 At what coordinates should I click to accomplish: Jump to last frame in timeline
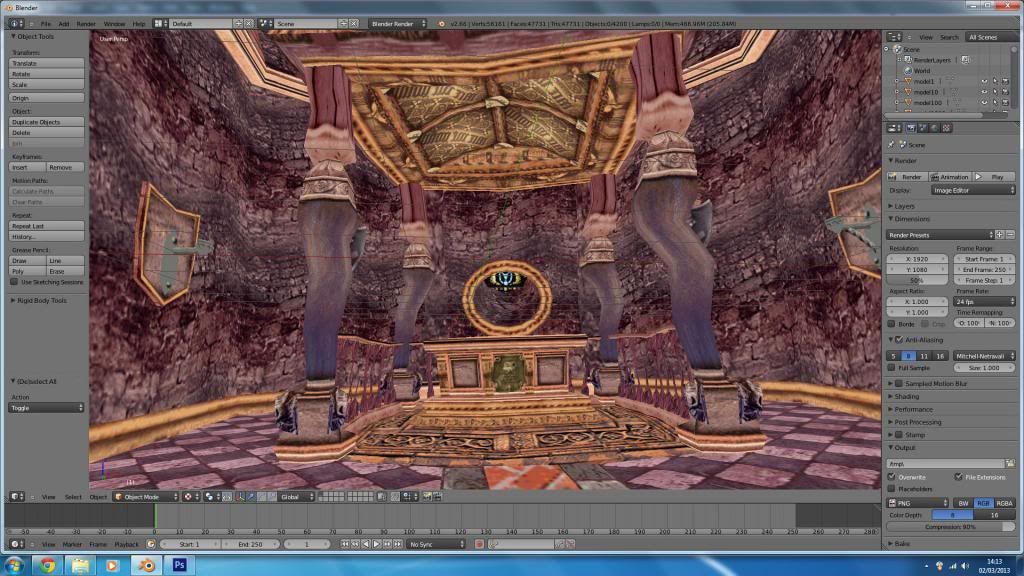pos(398,544)
